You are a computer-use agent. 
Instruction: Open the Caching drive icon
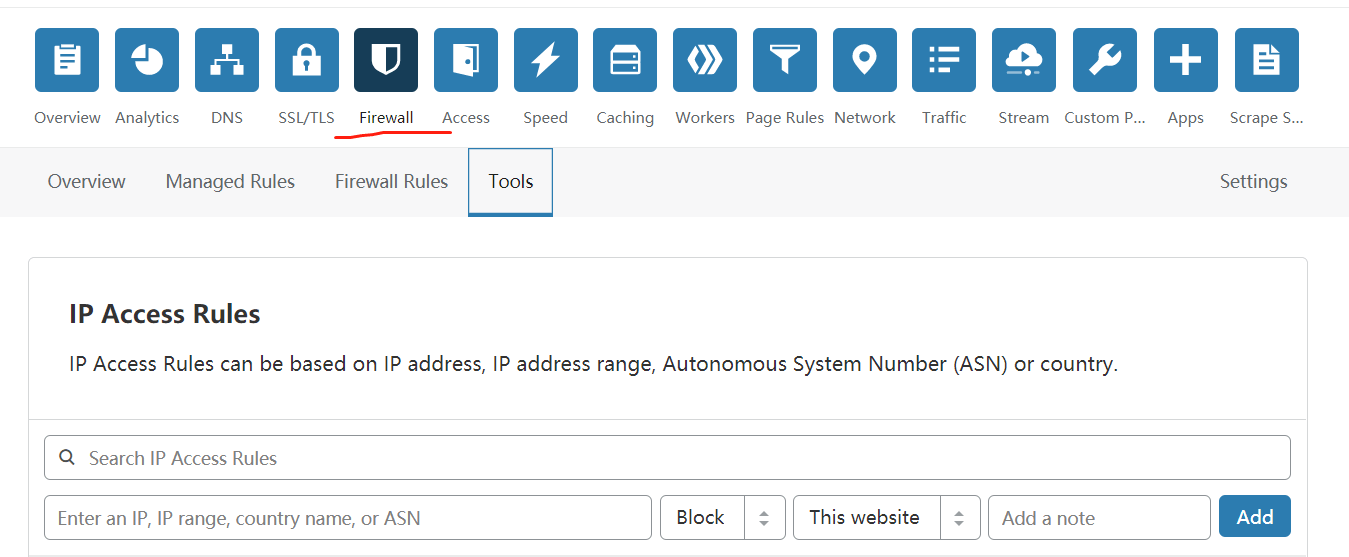625,60
